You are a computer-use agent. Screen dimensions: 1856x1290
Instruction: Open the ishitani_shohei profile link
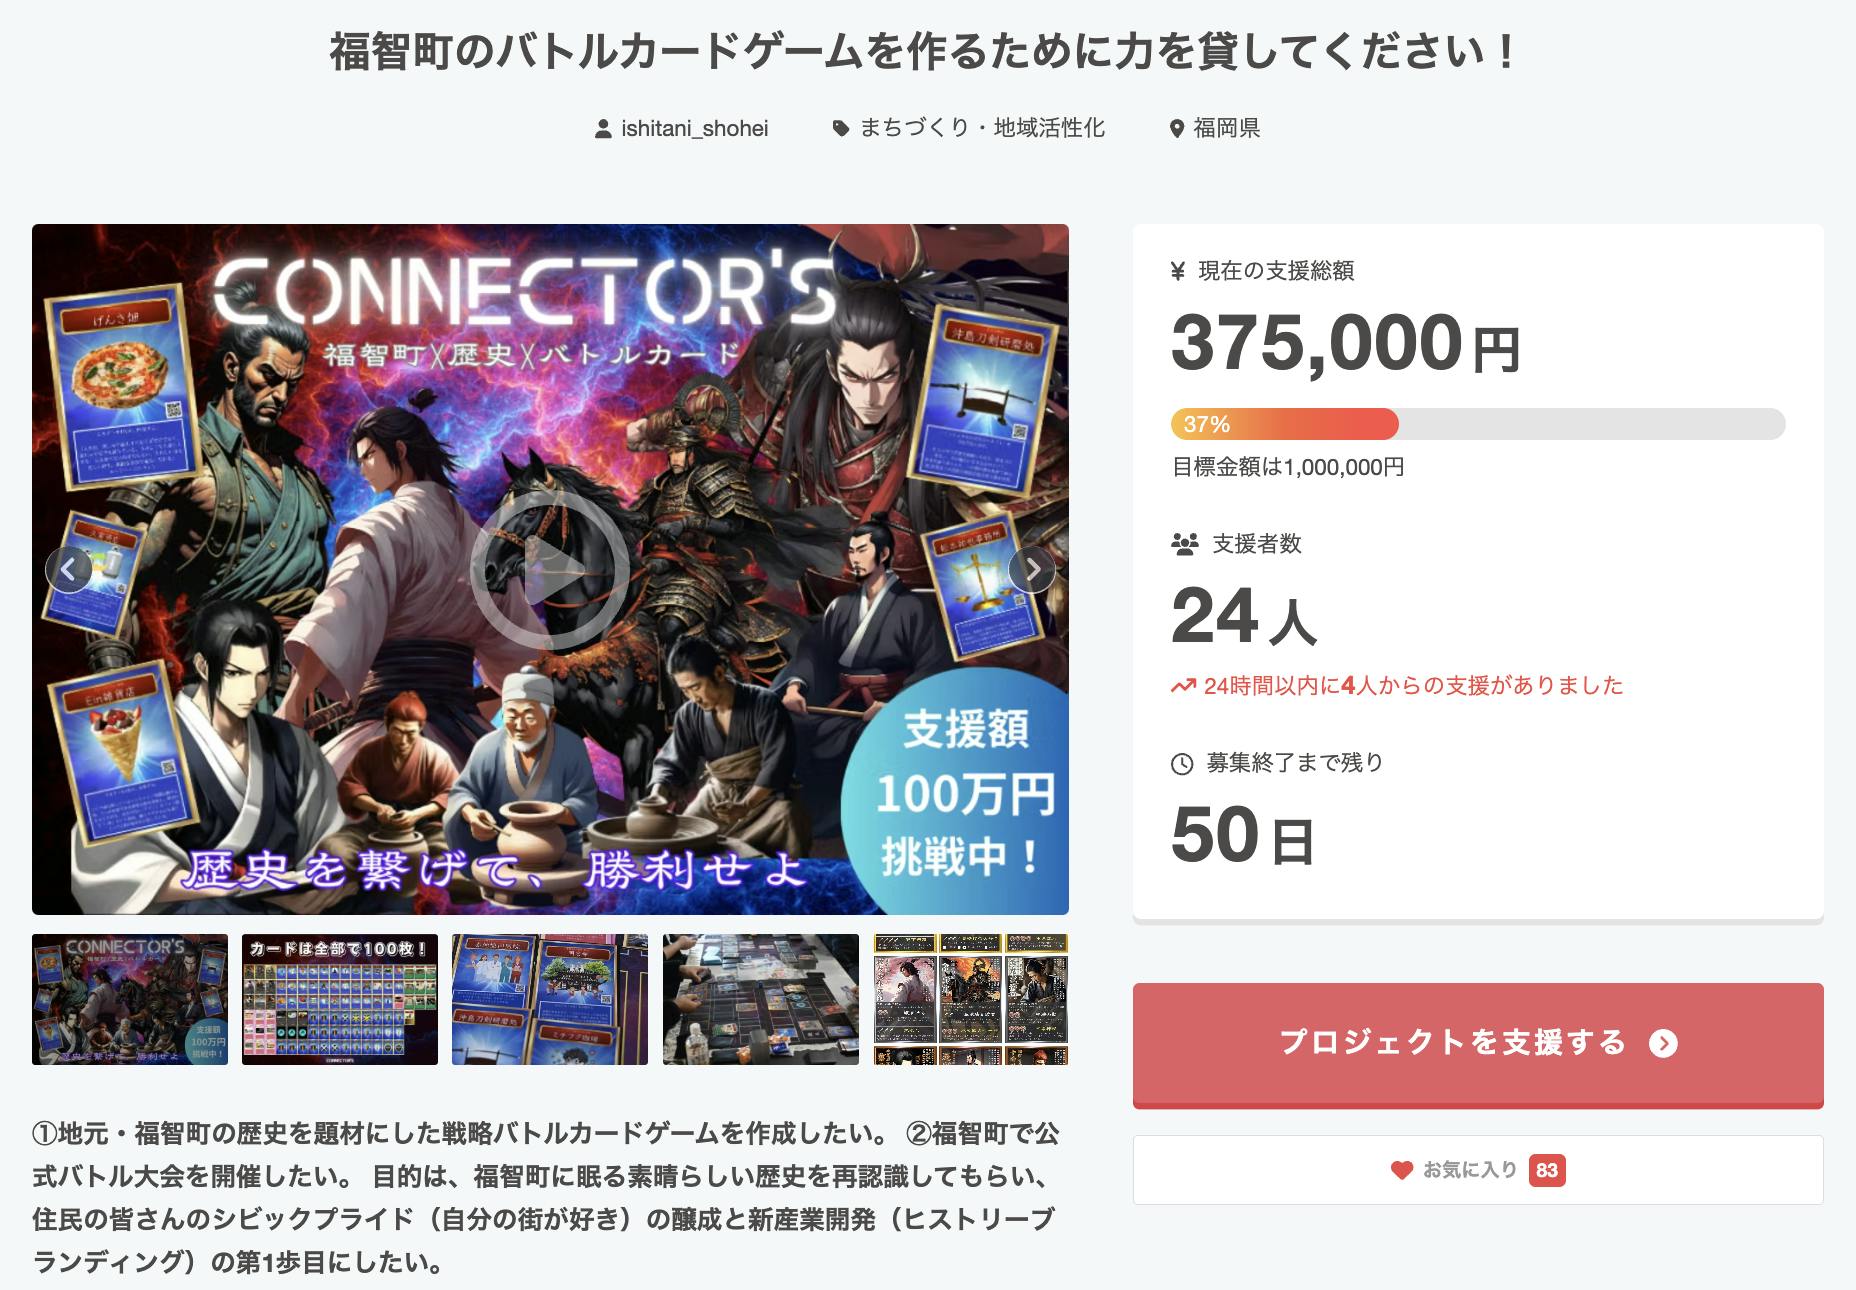694,129
